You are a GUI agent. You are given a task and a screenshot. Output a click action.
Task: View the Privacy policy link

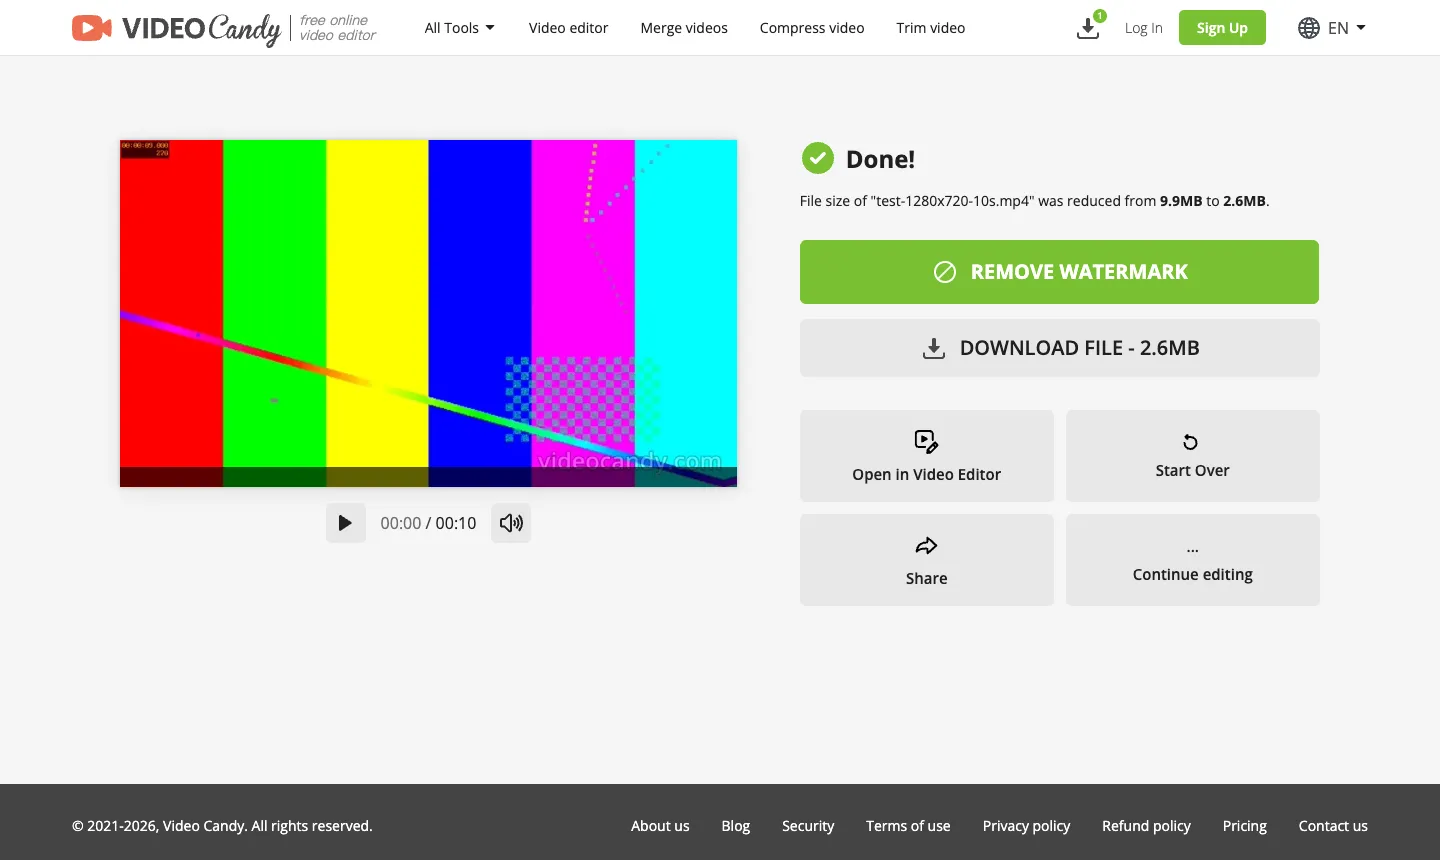[x=1026, y=826]
